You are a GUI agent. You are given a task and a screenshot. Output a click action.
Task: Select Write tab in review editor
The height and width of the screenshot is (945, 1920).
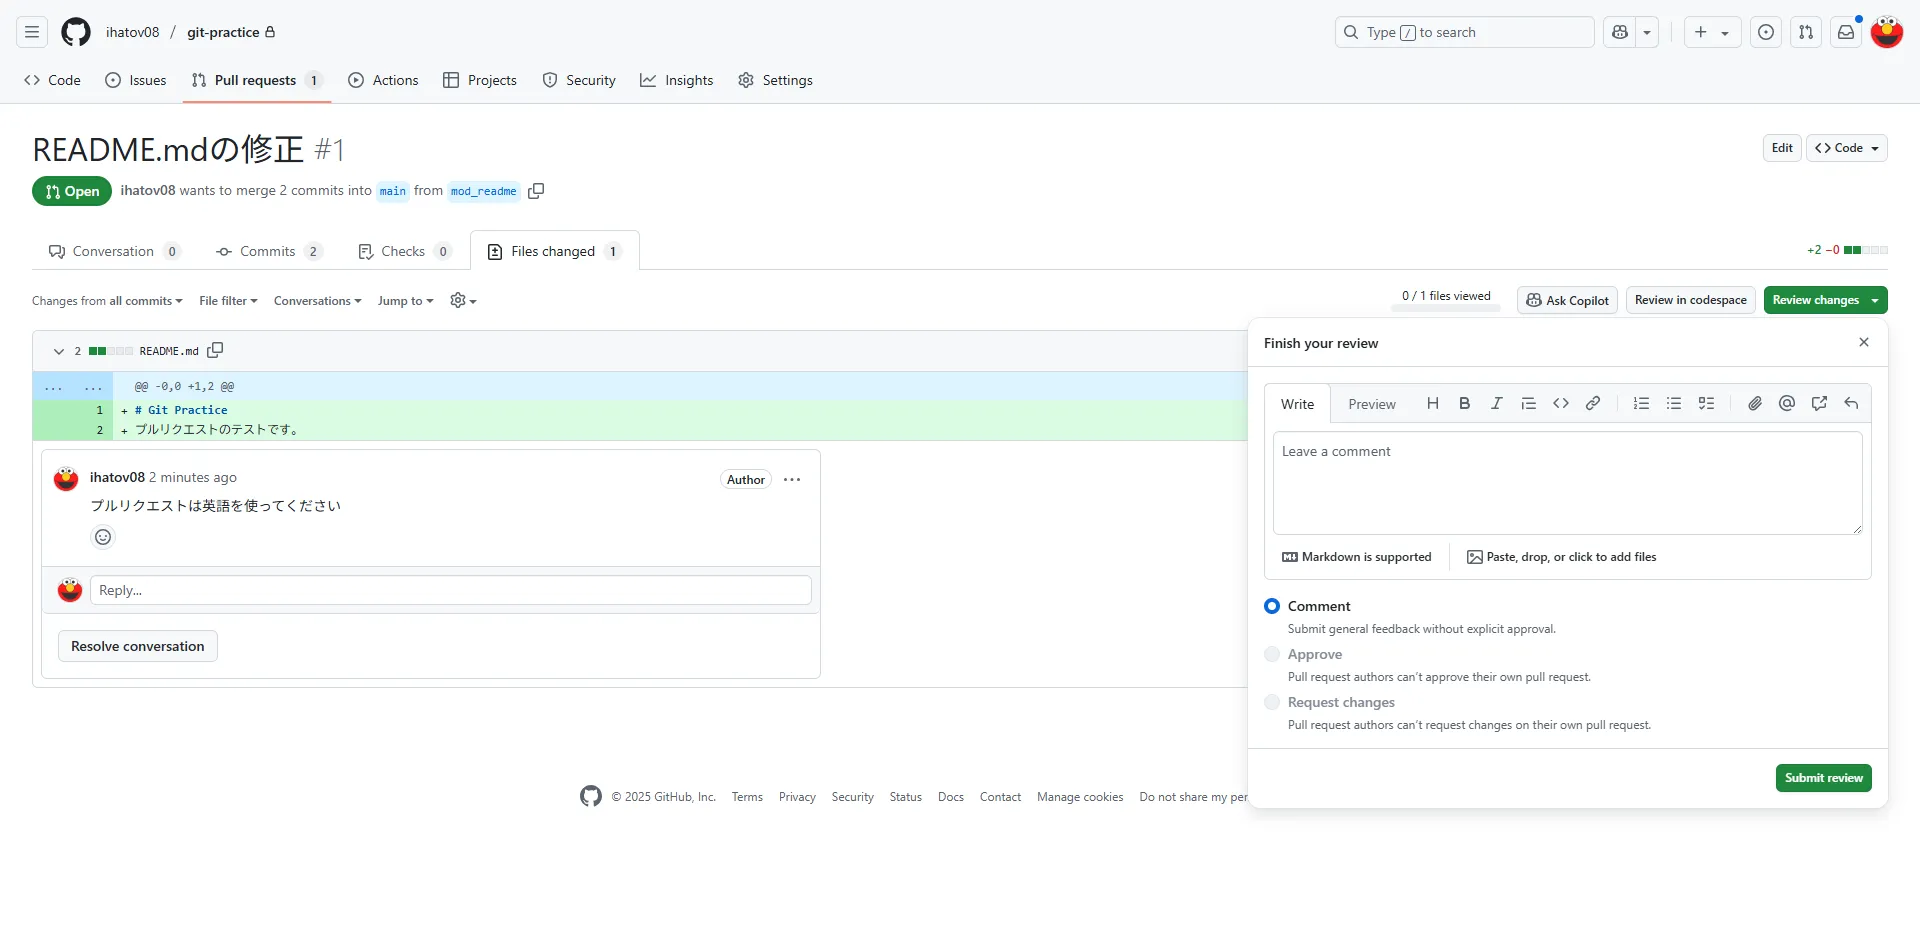click(1298, 404)
